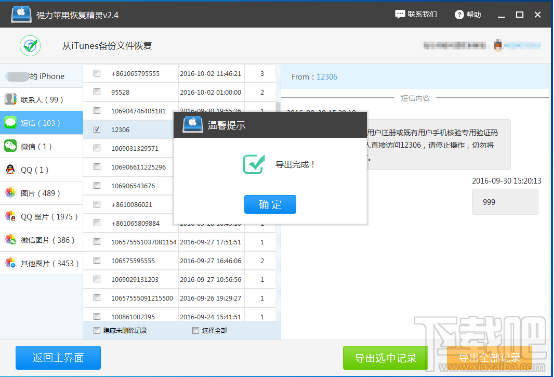This screenshot has height=377, width=554.
Task: Click 导出选中记录 button
Action: click(x=385, y=358)
